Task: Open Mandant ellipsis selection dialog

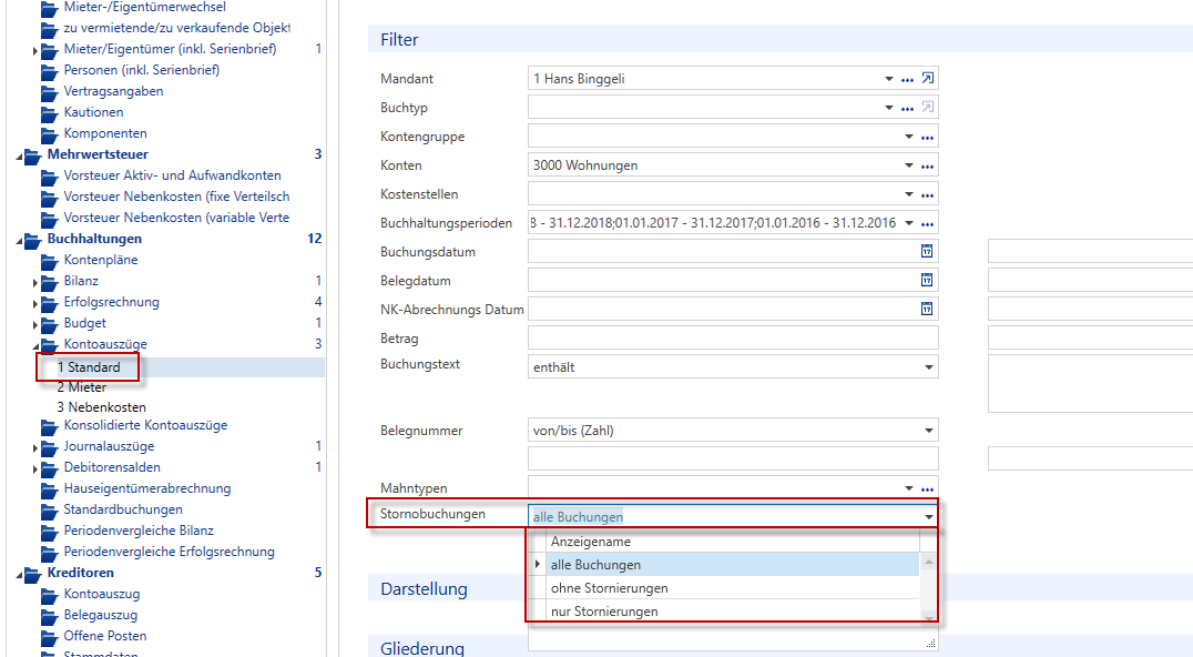Action: coord(907,79)
